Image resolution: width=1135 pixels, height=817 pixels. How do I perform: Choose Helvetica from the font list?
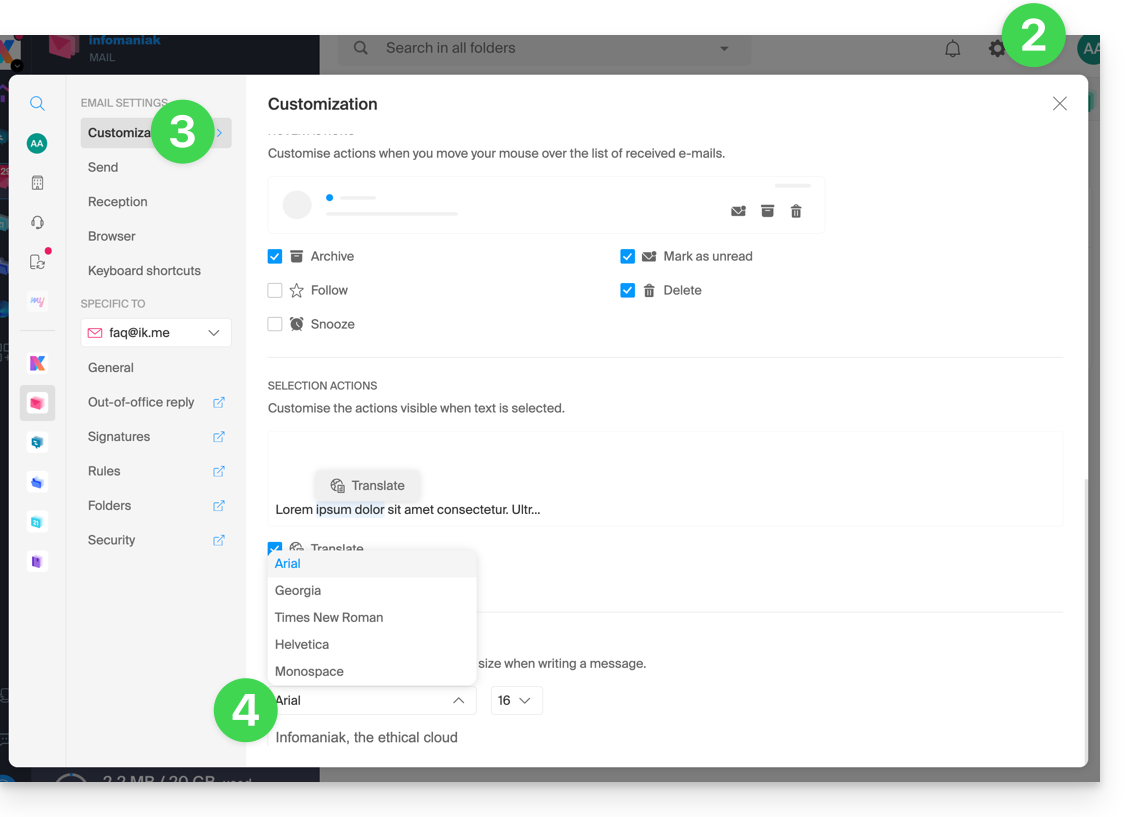(372, 644)
